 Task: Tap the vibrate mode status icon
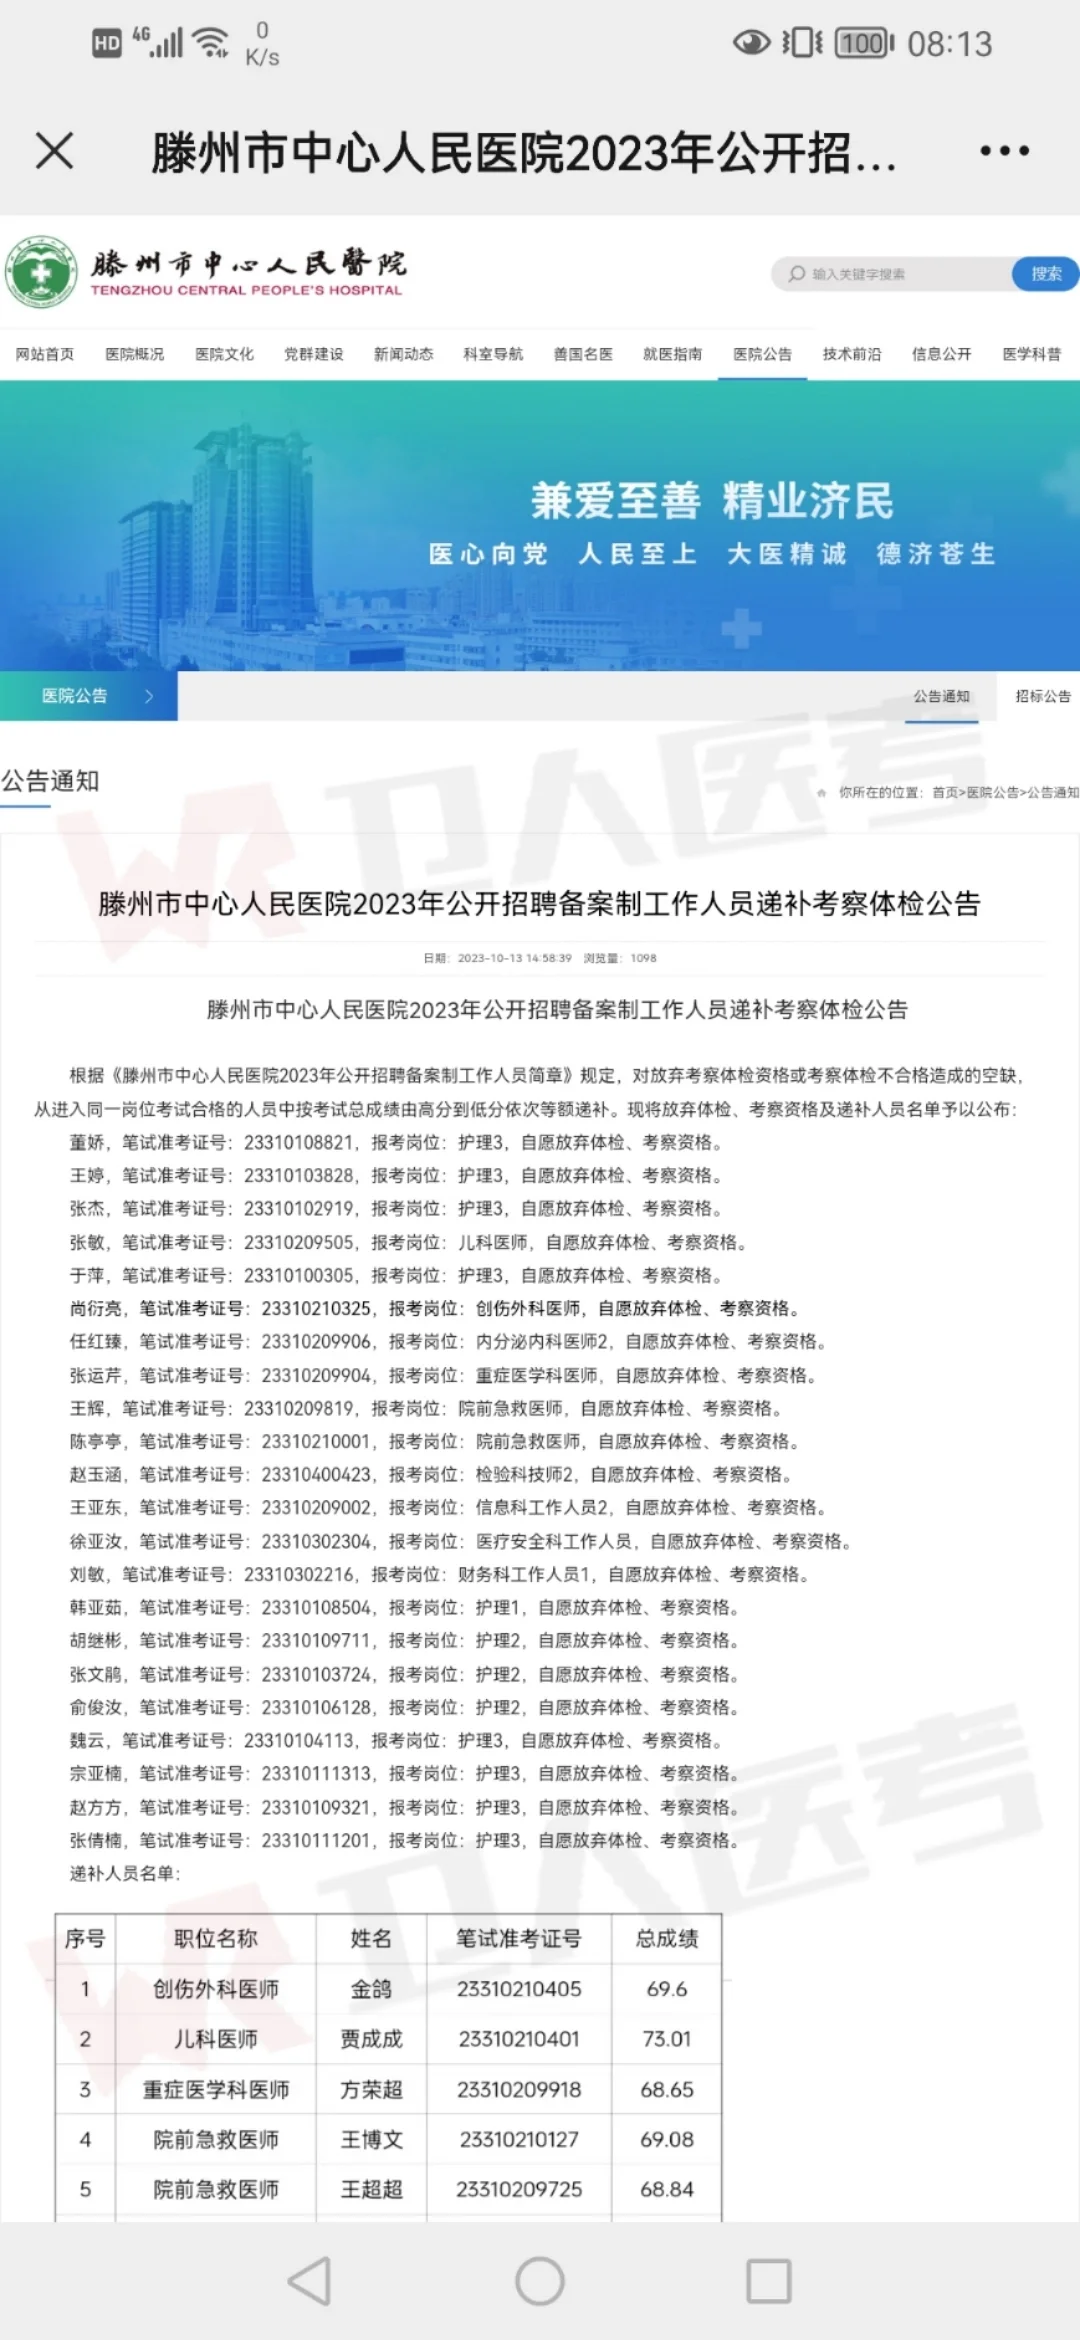tap(802, 42)
